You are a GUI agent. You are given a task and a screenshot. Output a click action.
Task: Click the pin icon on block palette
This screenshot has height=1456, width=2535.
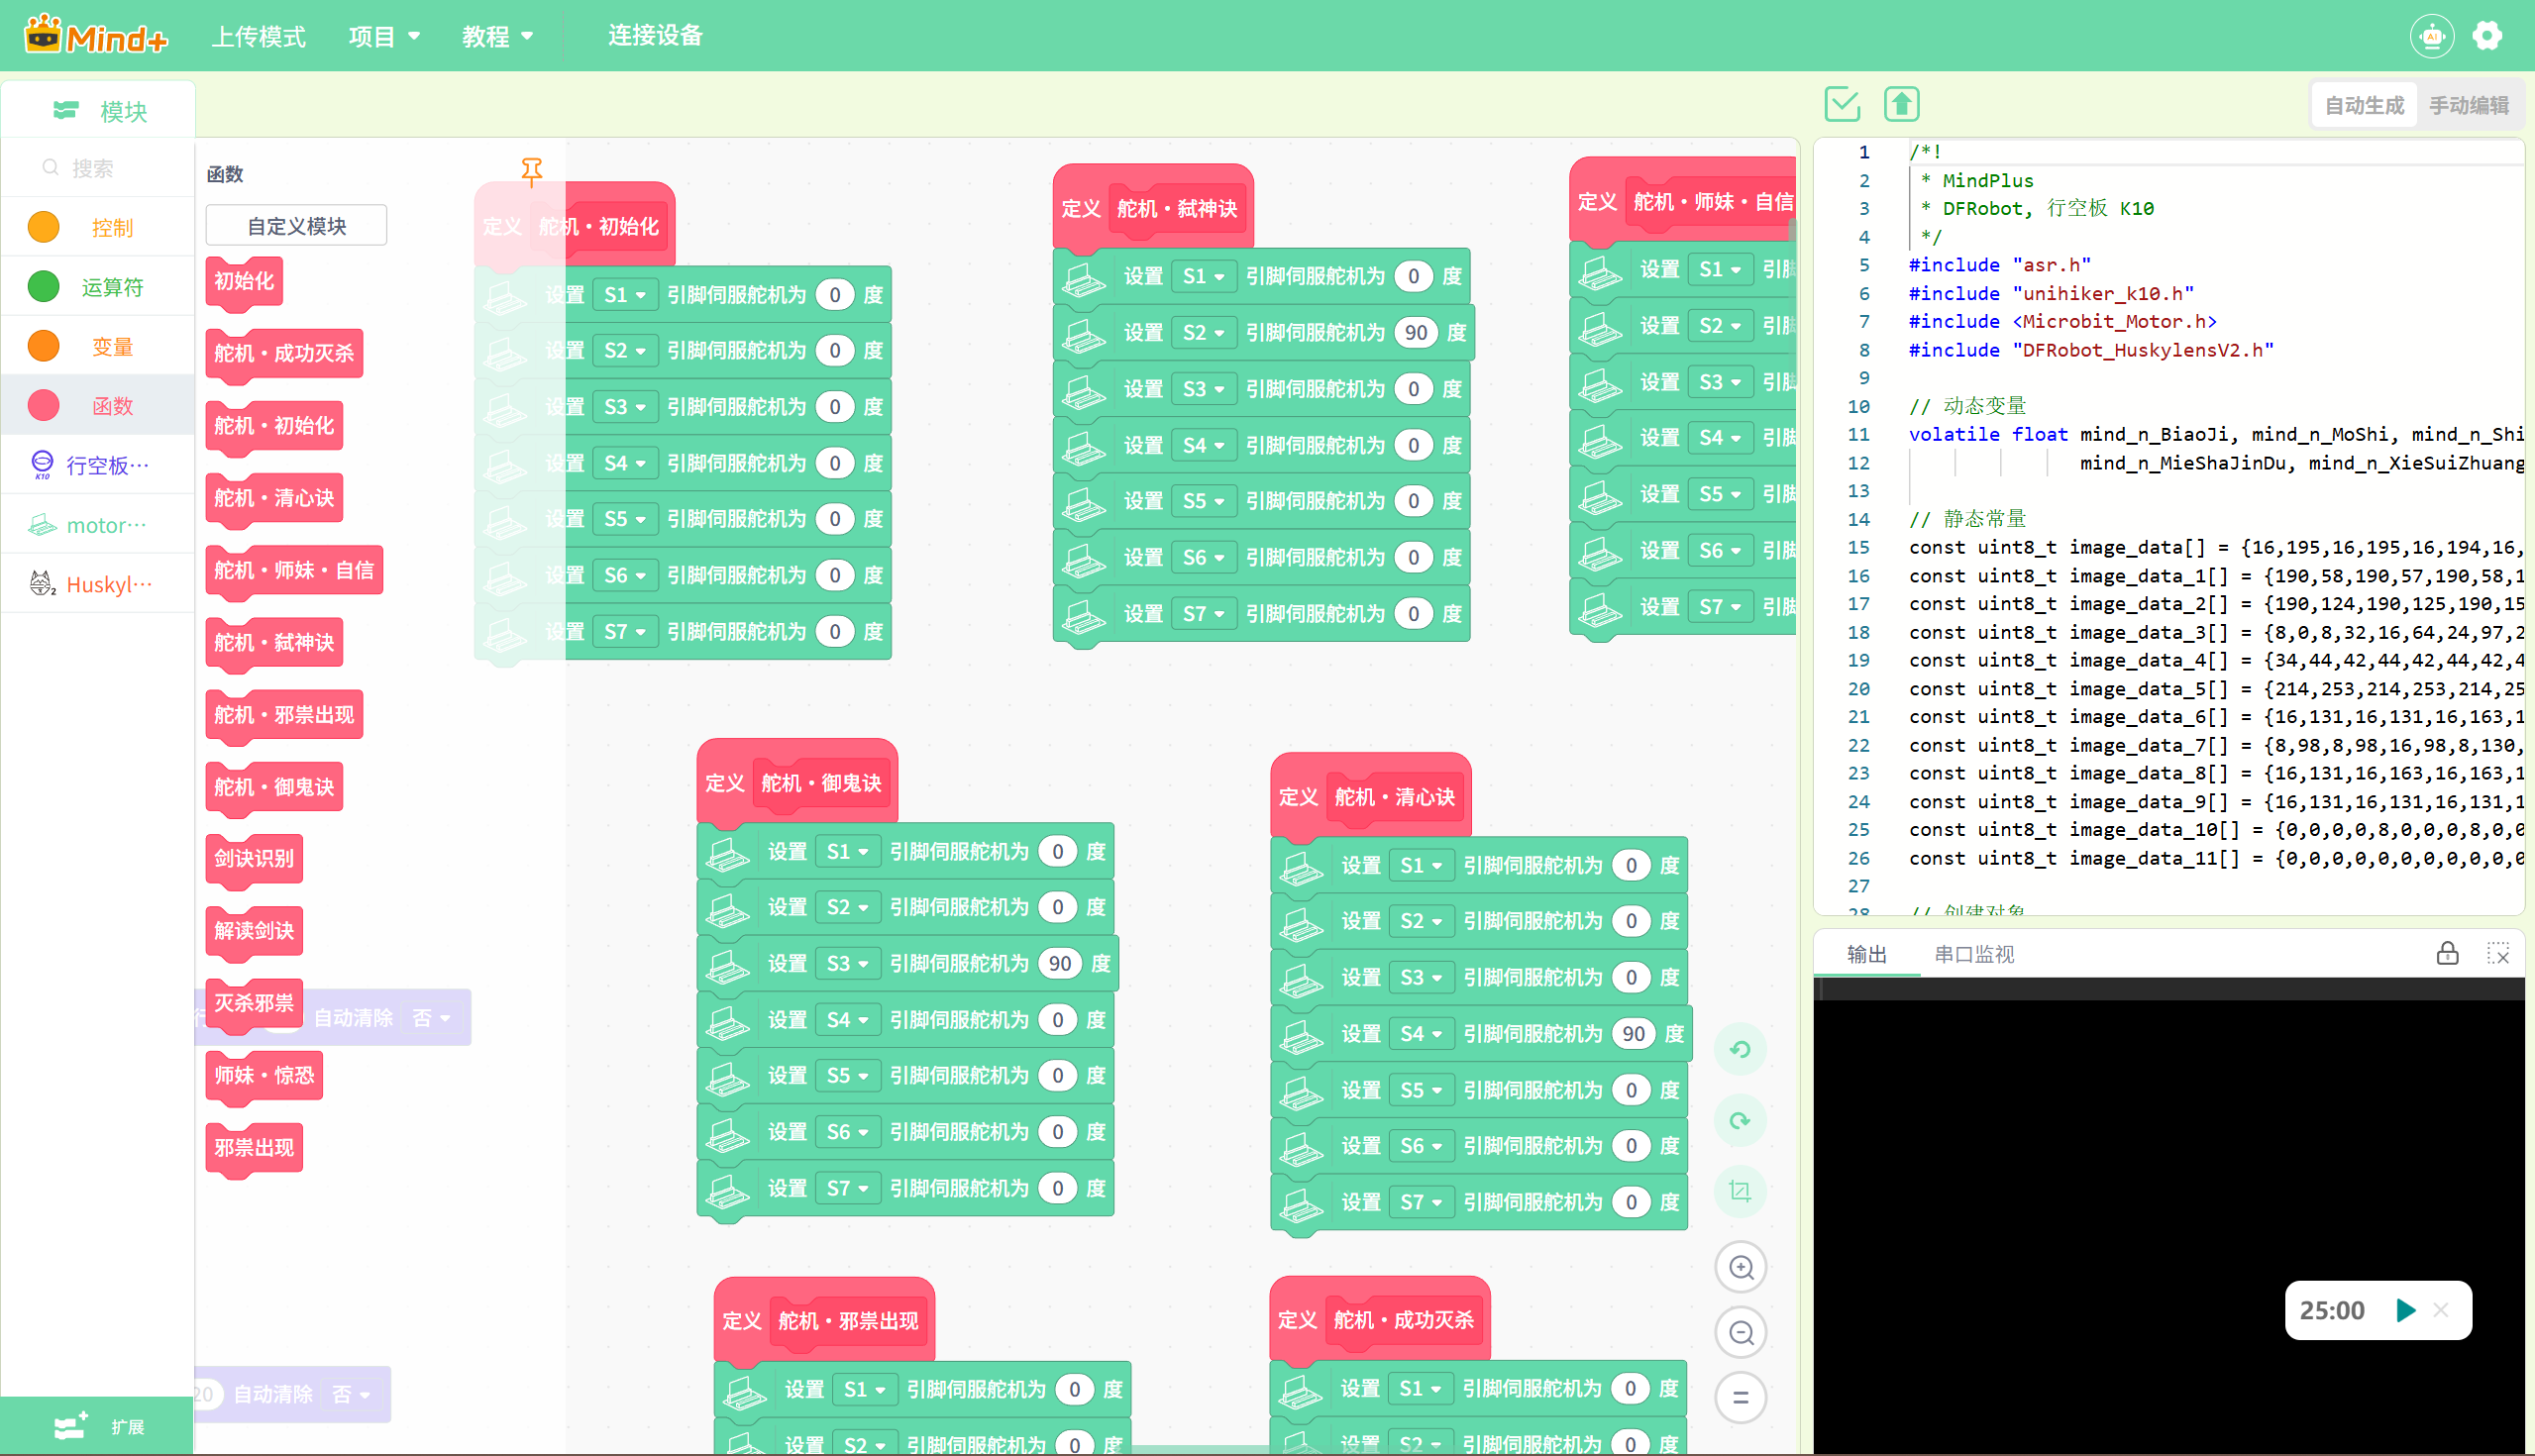(532, 172)
